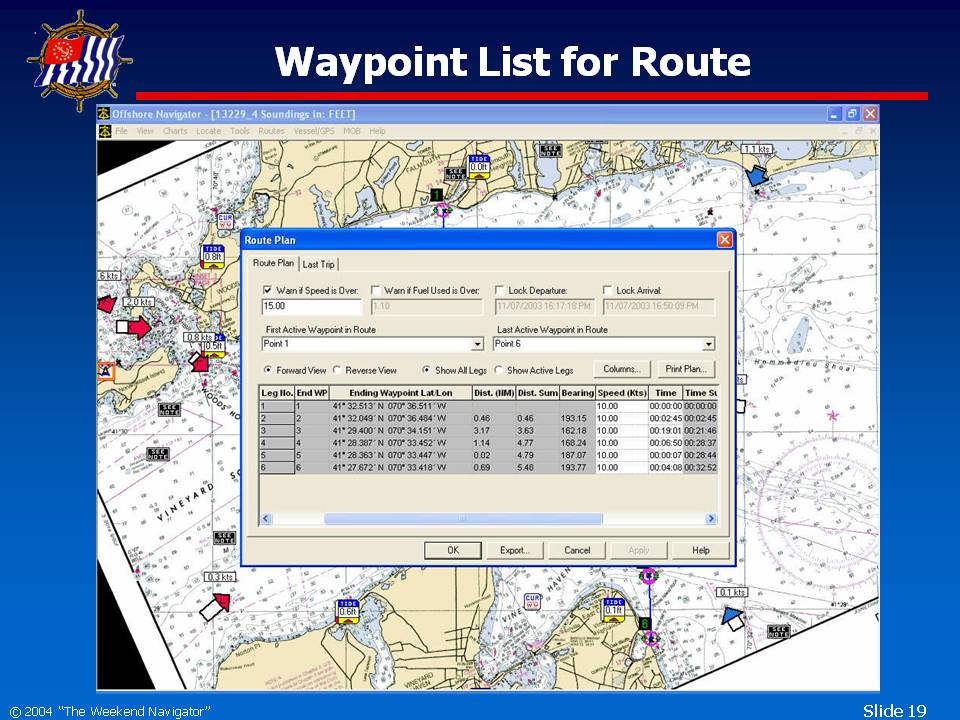This screenshot has width=960, height=720.
Task: Click the Columns... button
Action: 621,369
